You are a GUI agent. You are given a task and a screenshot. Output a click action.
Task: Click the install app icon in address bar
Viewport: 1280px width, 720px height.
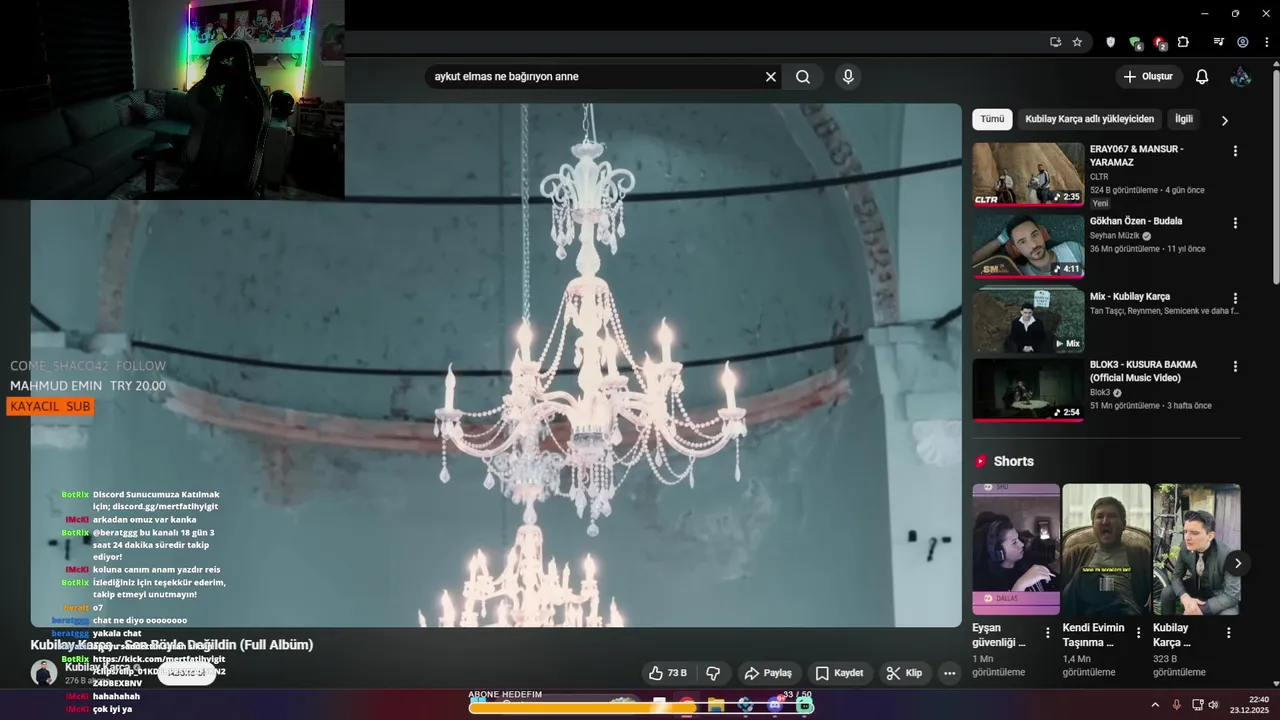[x=1055, y=42]
